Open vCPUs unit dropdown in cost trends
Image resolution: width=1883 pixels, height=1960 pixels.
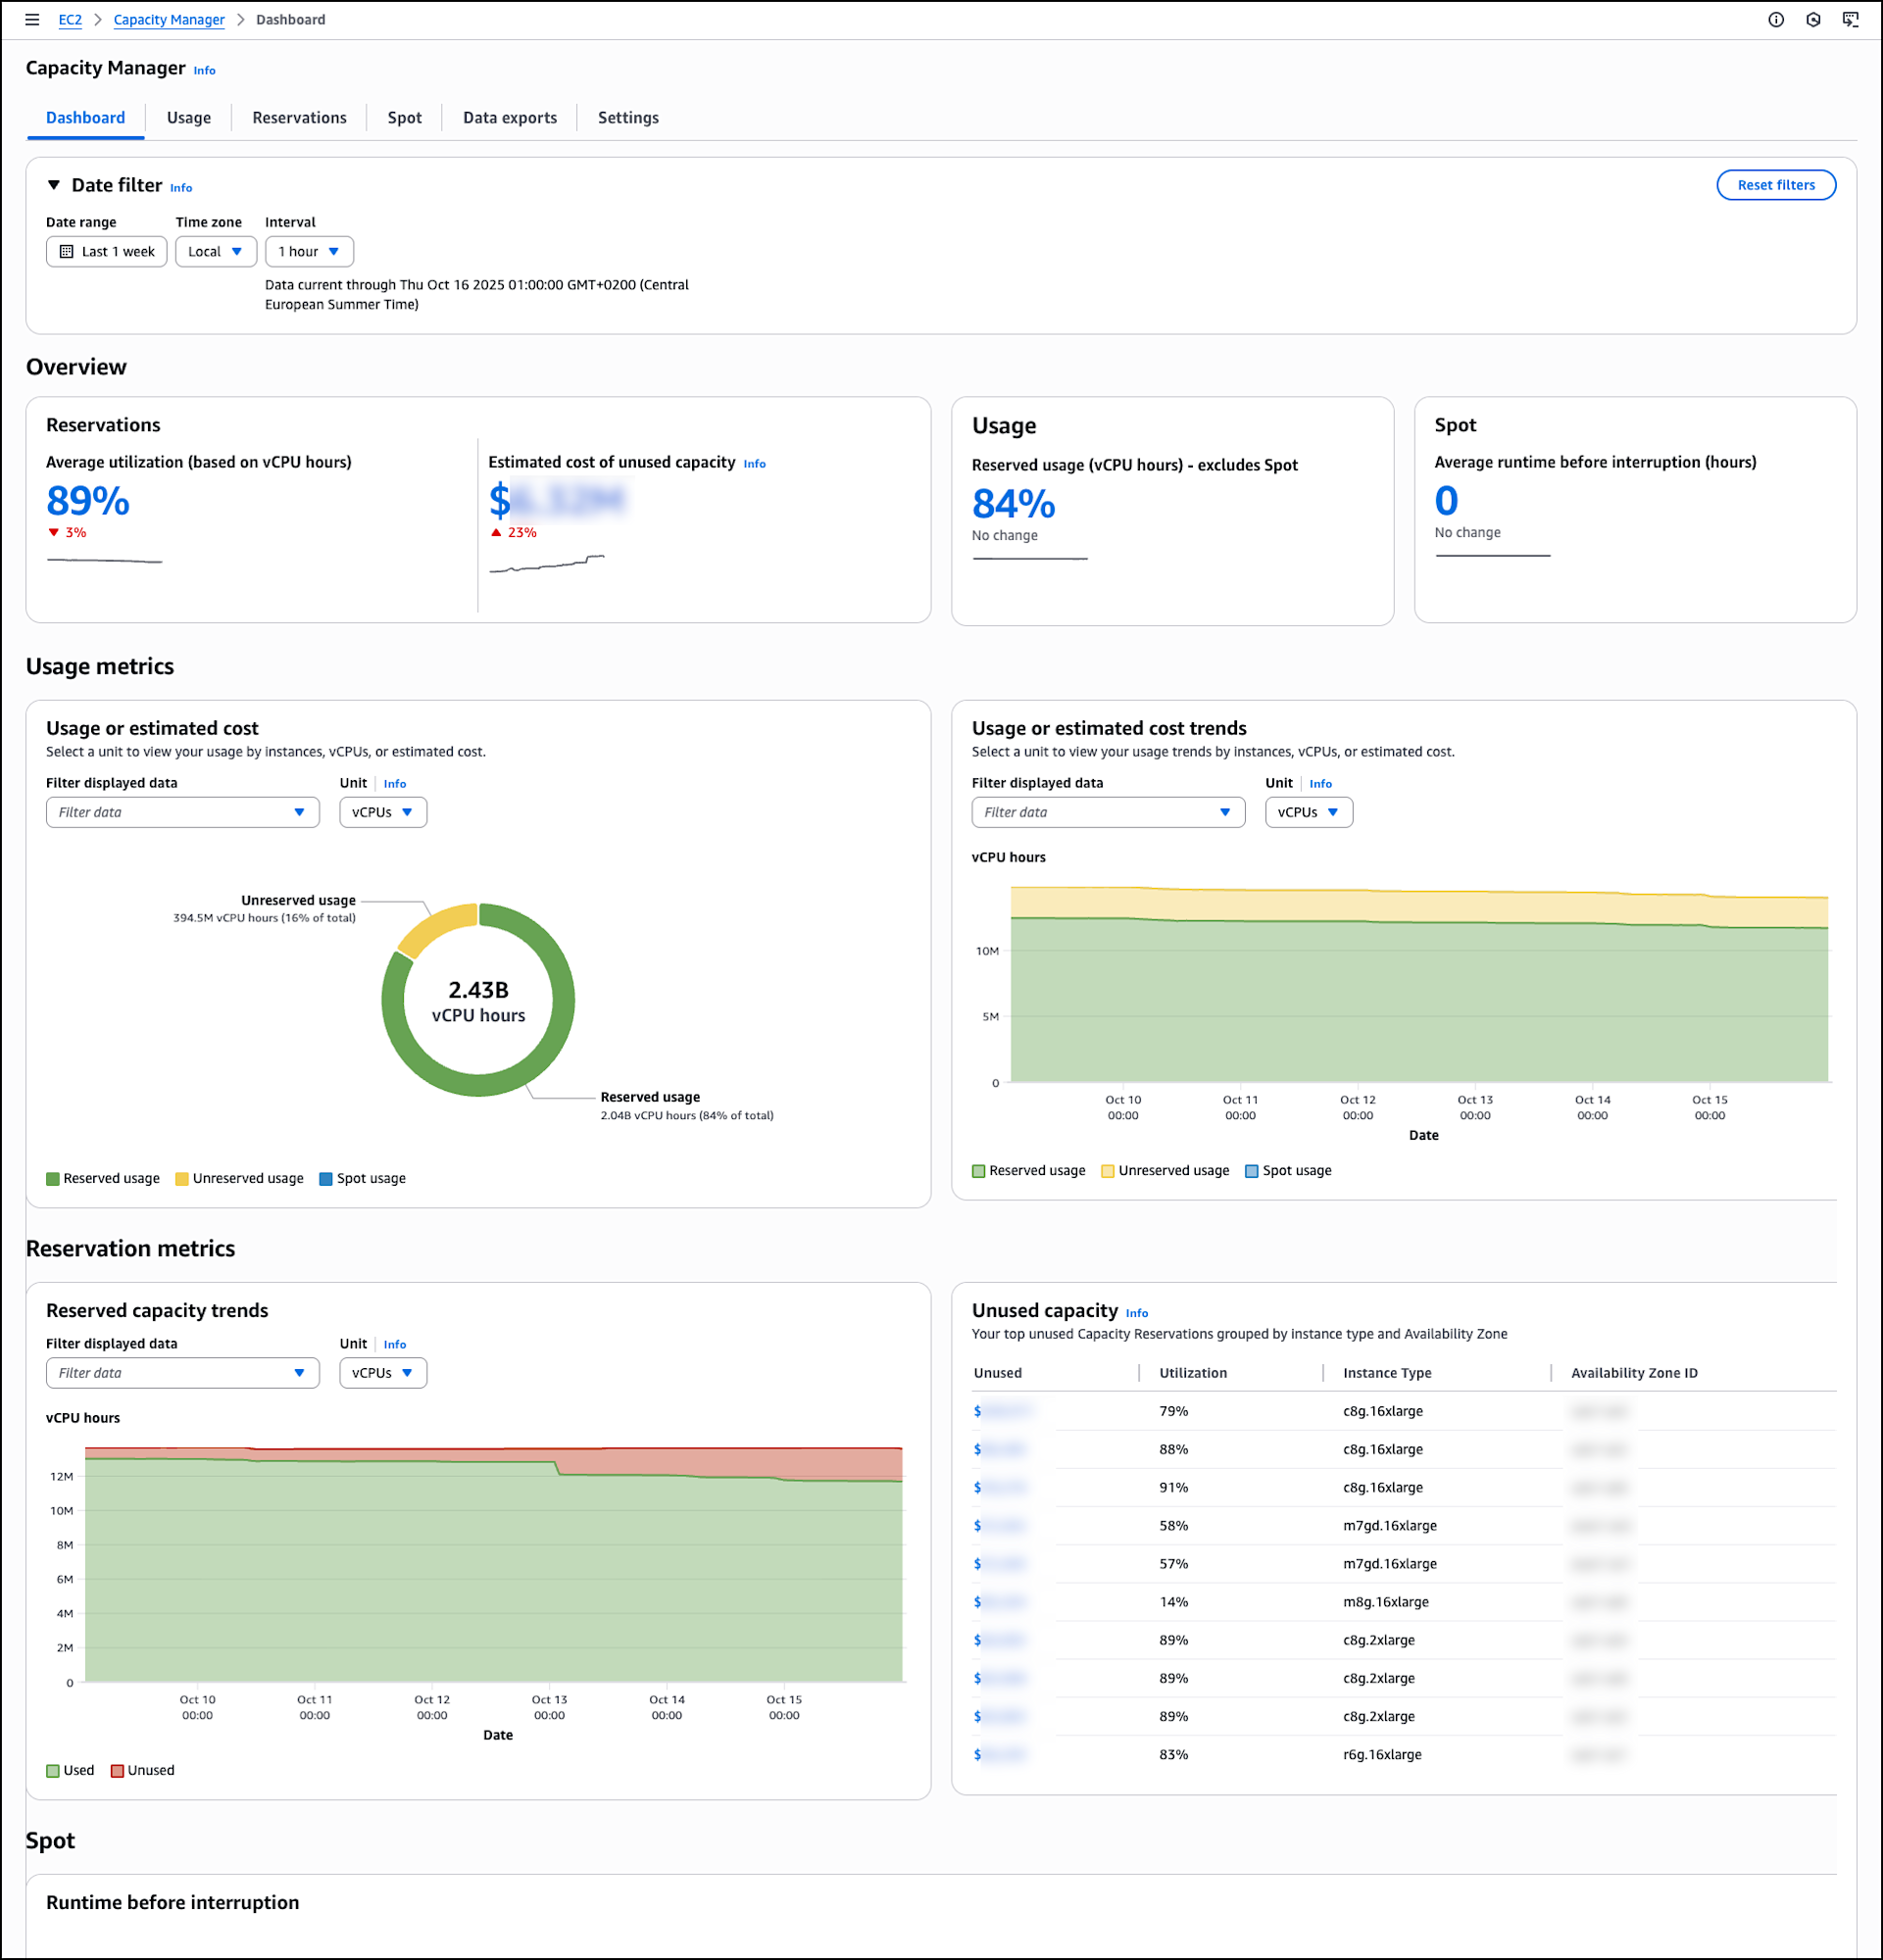(1308, 813)
